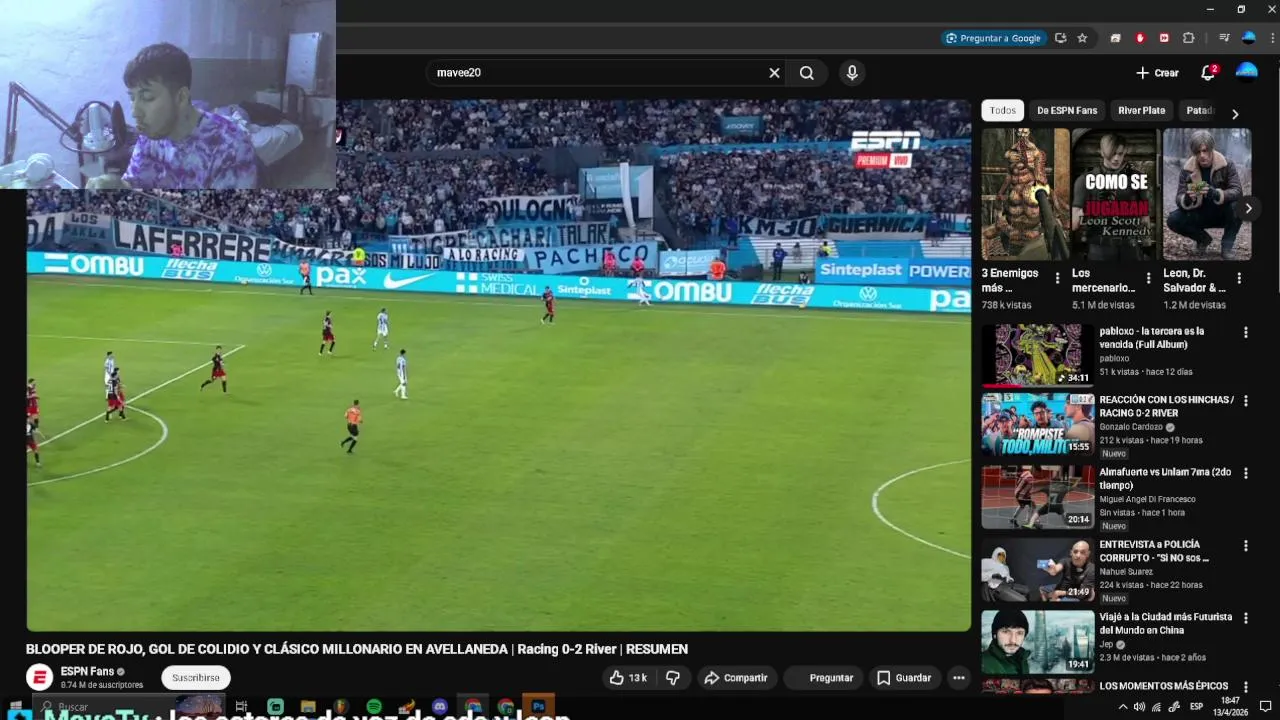Open options for Viajé a la Ciudad video
The height and width of the screenshot is (720, 1280).
(1246, 619)
